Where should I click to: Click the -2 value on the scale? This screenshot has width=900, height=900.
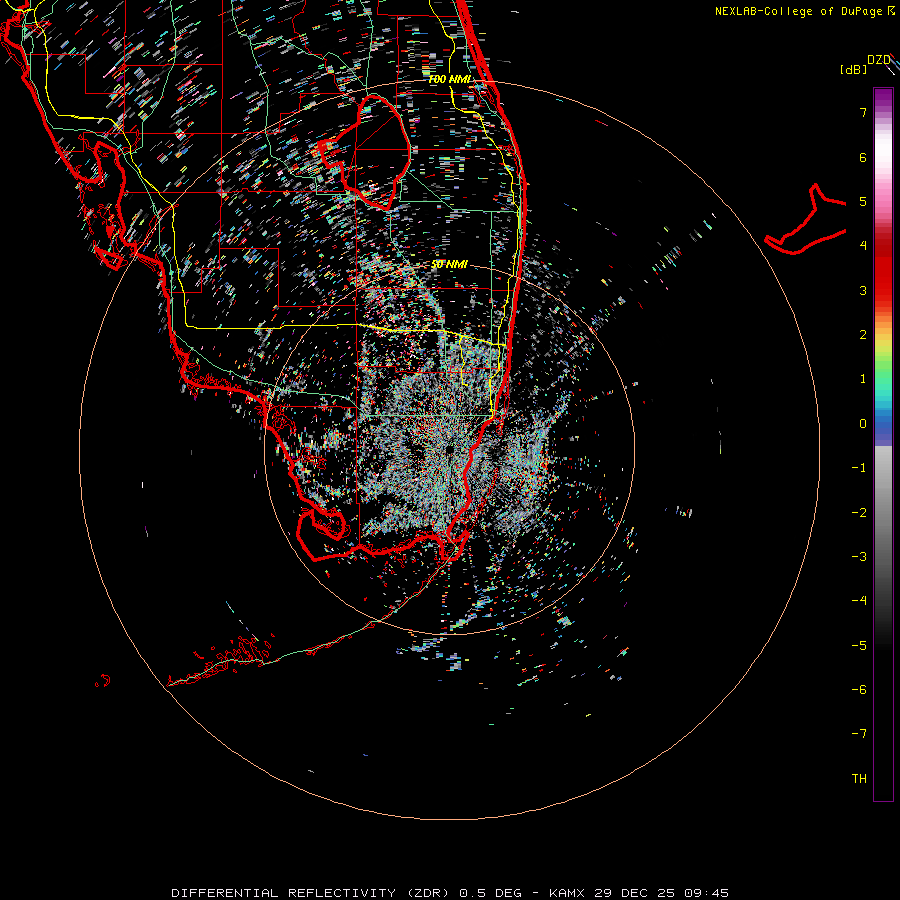tap(859, 513)
